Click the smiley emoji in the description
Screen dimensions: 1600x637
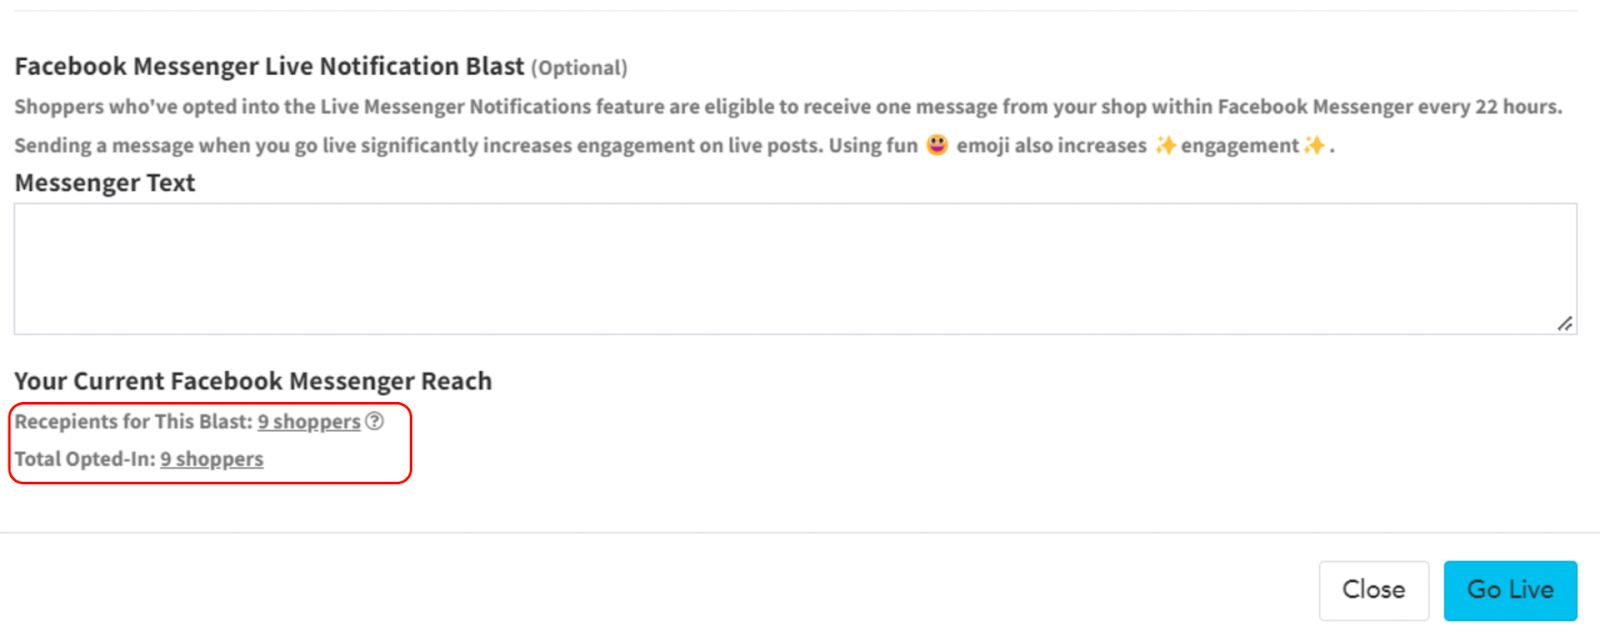[x=937, y=145]
